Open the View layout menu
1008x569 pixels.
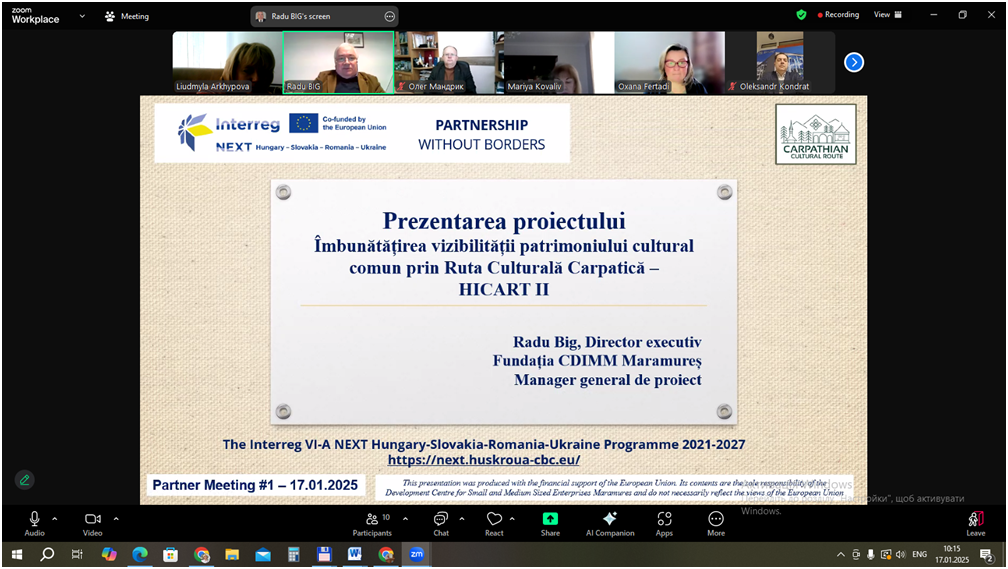pos(888,15)
